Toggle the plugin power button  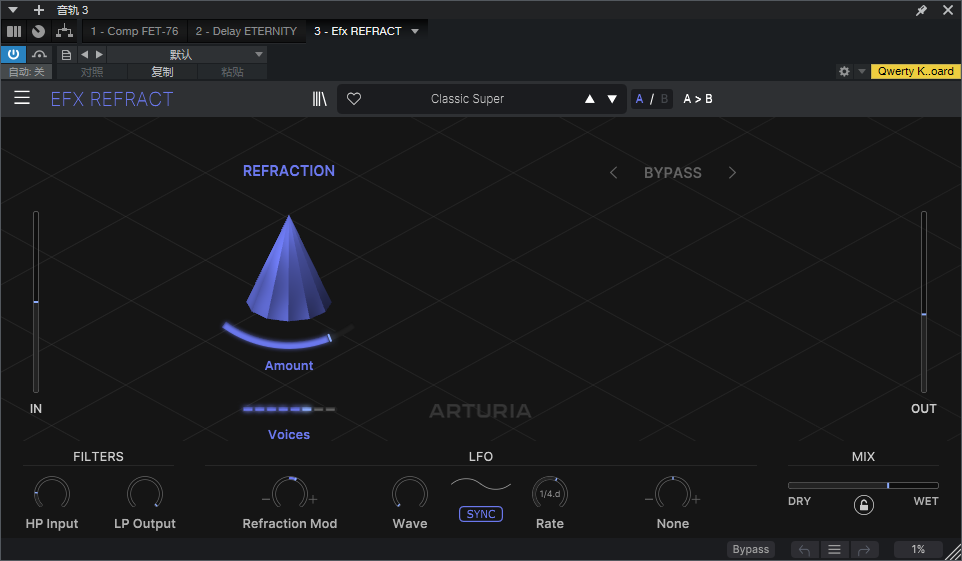tap(13, 54)
